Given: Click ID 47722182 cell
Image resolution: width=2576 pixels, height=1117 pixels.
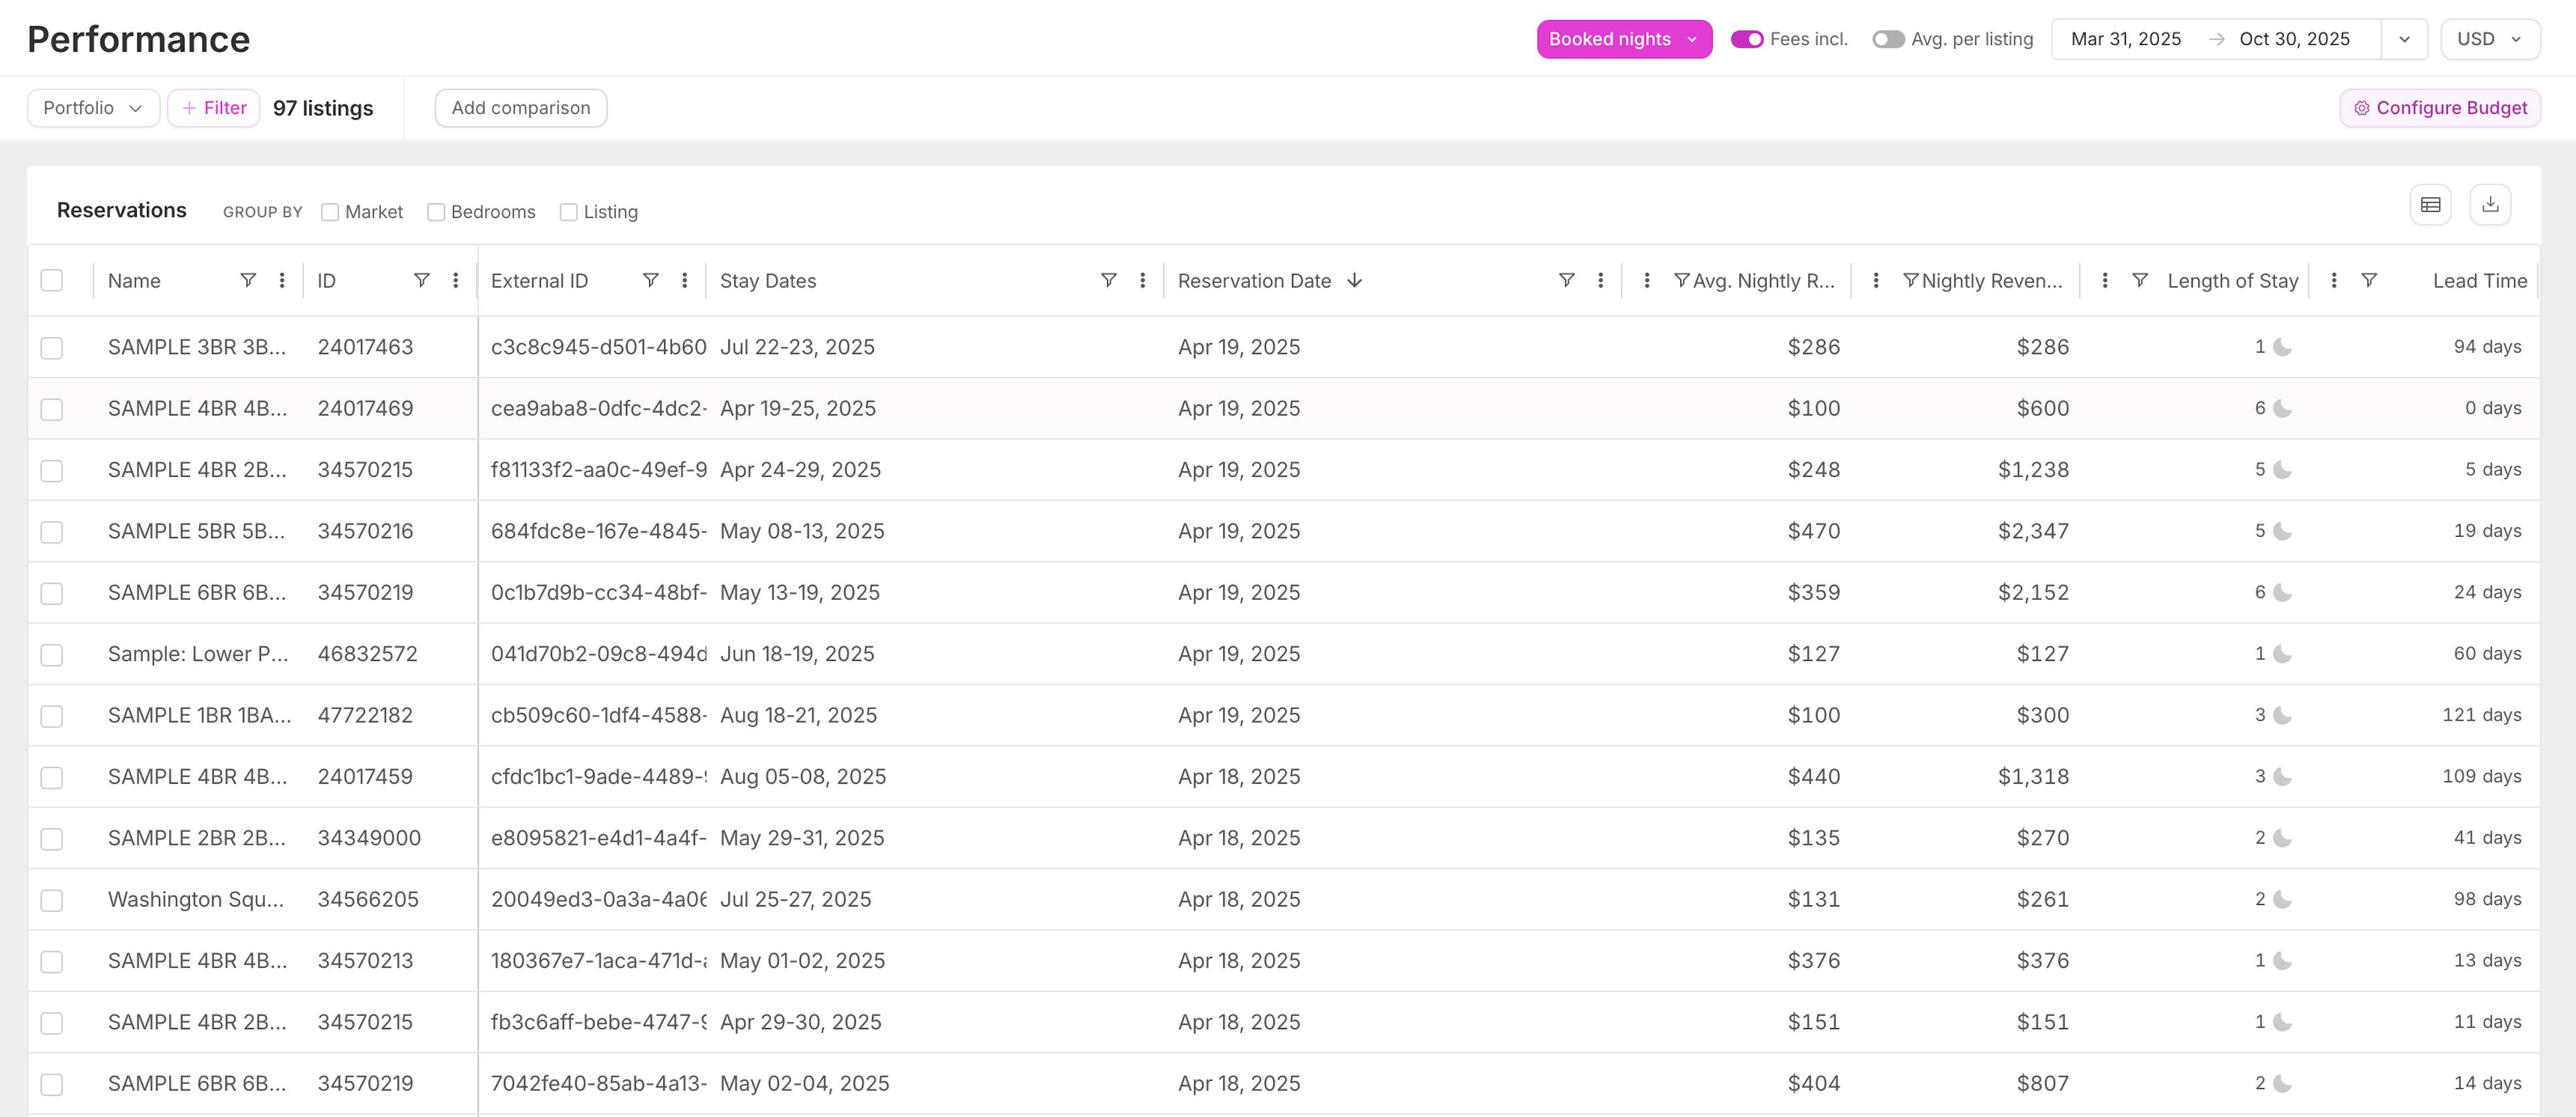Looking at the screenshot, I should pyautogui.click(x=365, y=715).
